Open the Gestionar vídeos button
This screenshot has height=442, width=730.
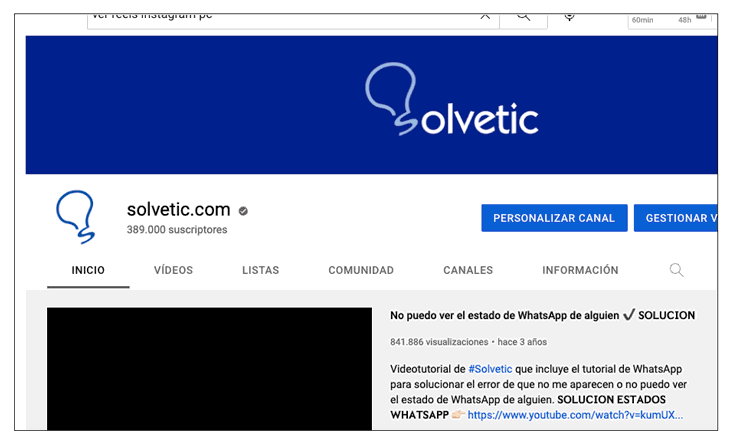676,218
